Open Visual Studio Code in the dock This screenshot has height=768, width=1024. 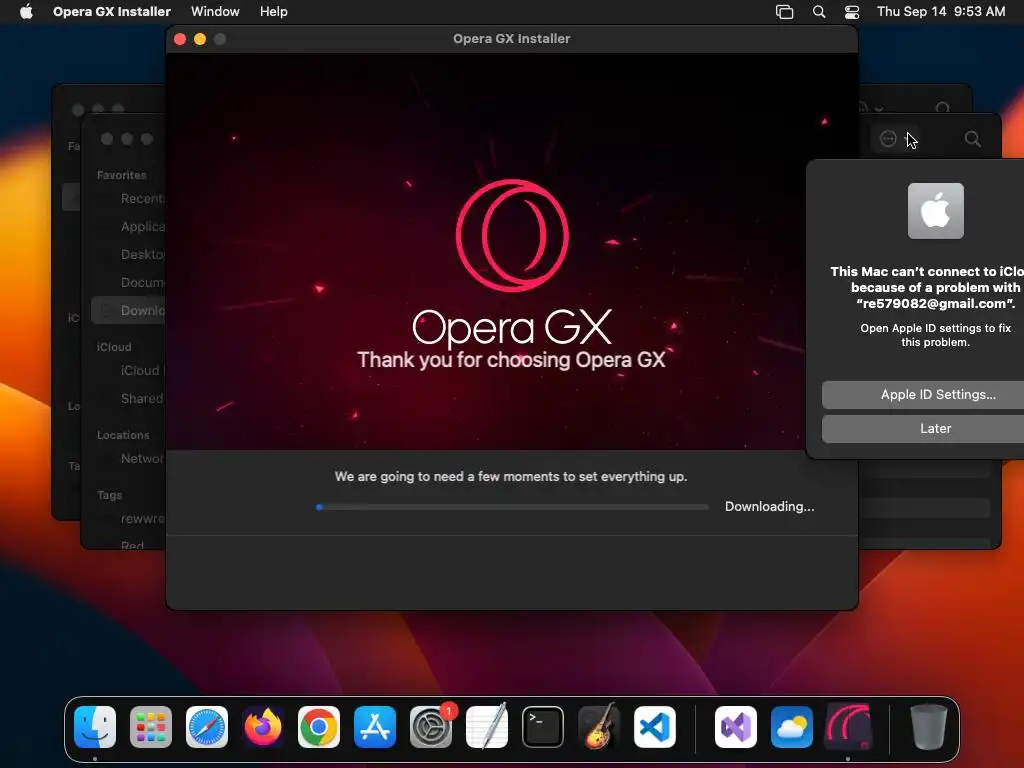point(654,727)
